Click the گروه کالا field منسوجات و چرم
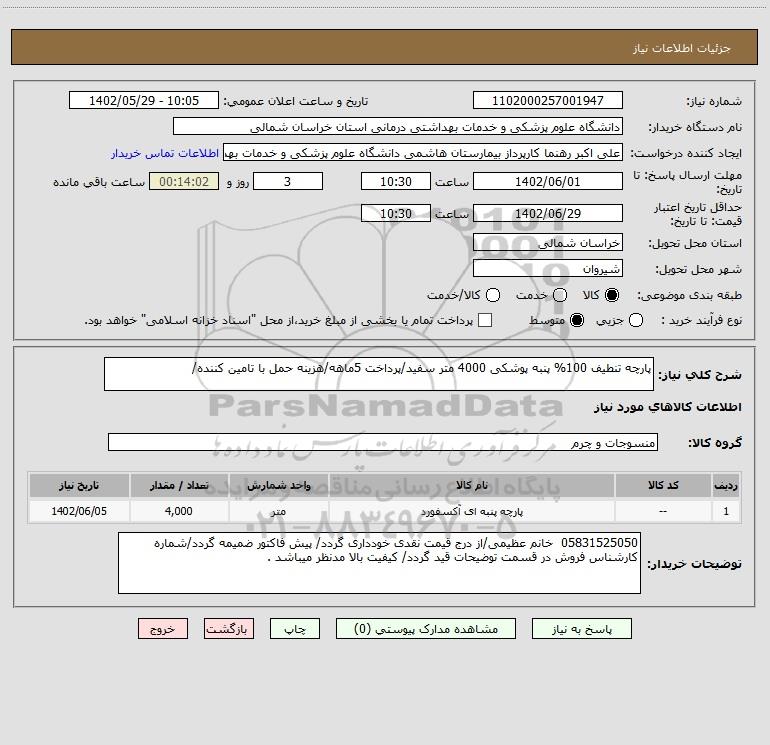 click(x=383, y=442)
